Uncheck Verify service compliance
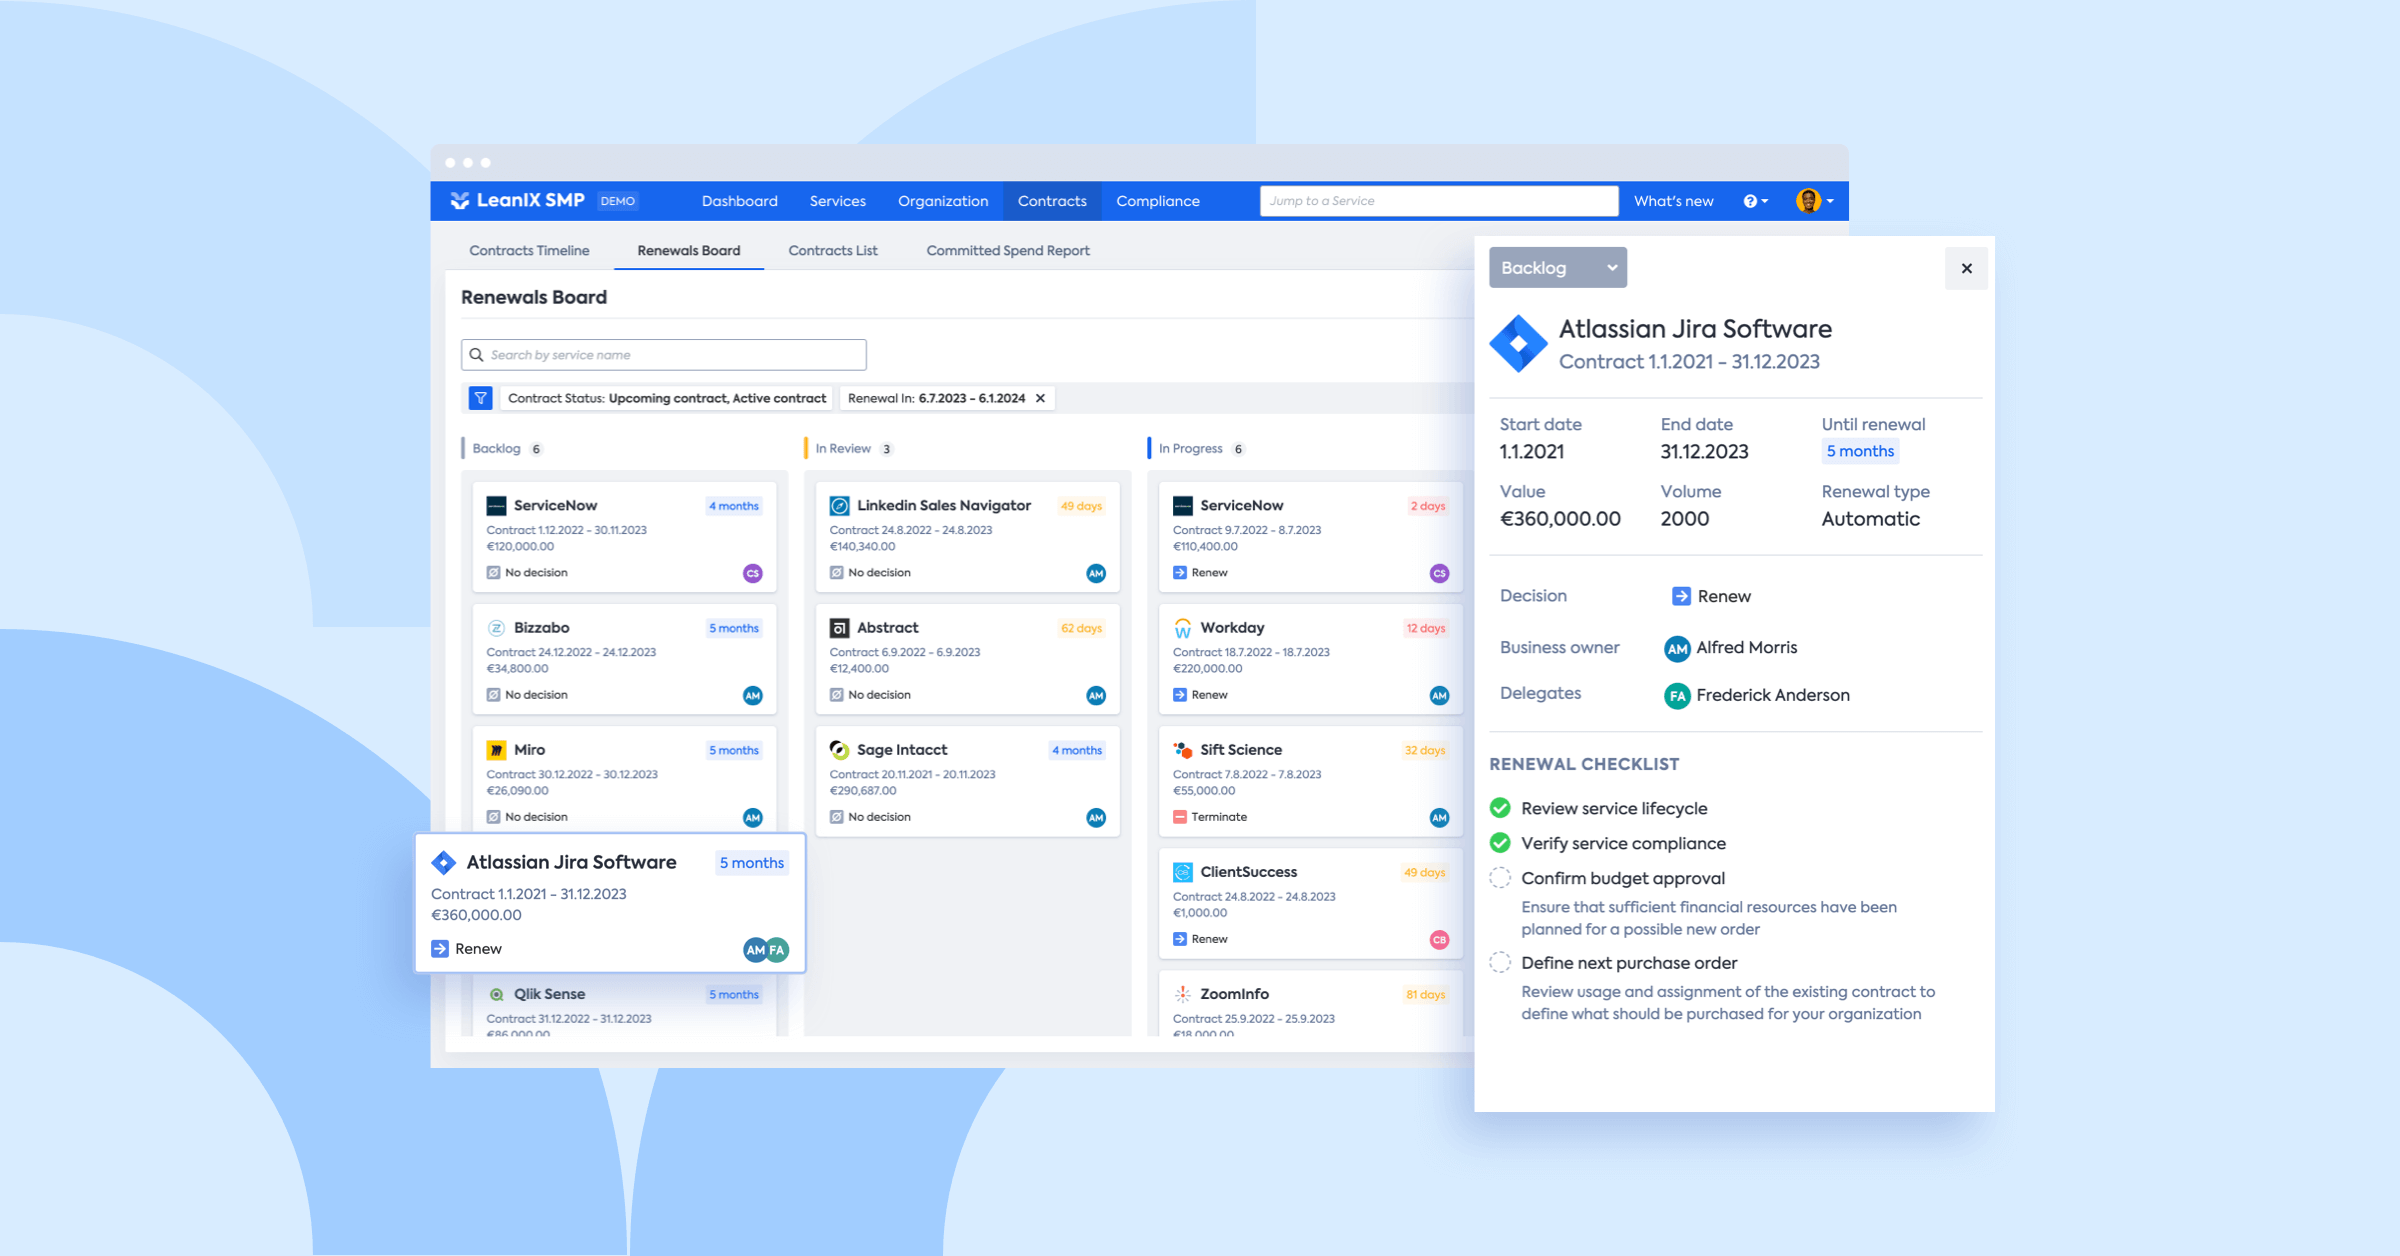The image size is (2400, 1256). click(x=1500, y=843)
